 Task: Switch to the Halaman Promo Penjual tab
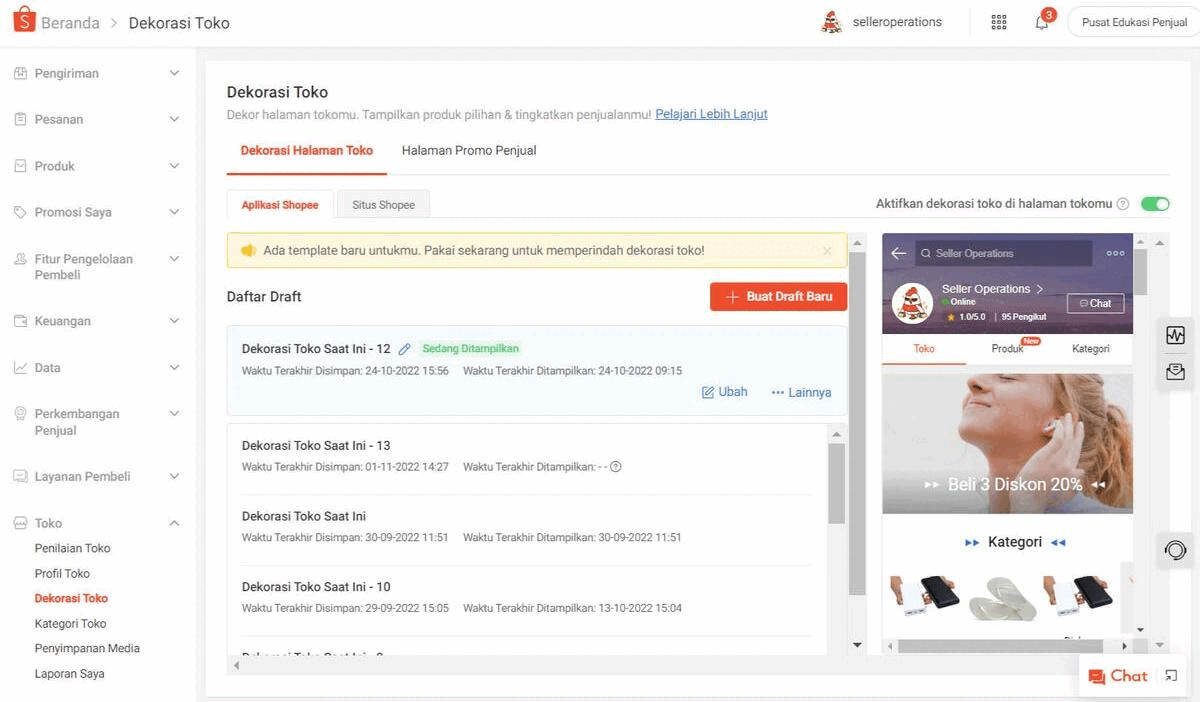point(469,150)
